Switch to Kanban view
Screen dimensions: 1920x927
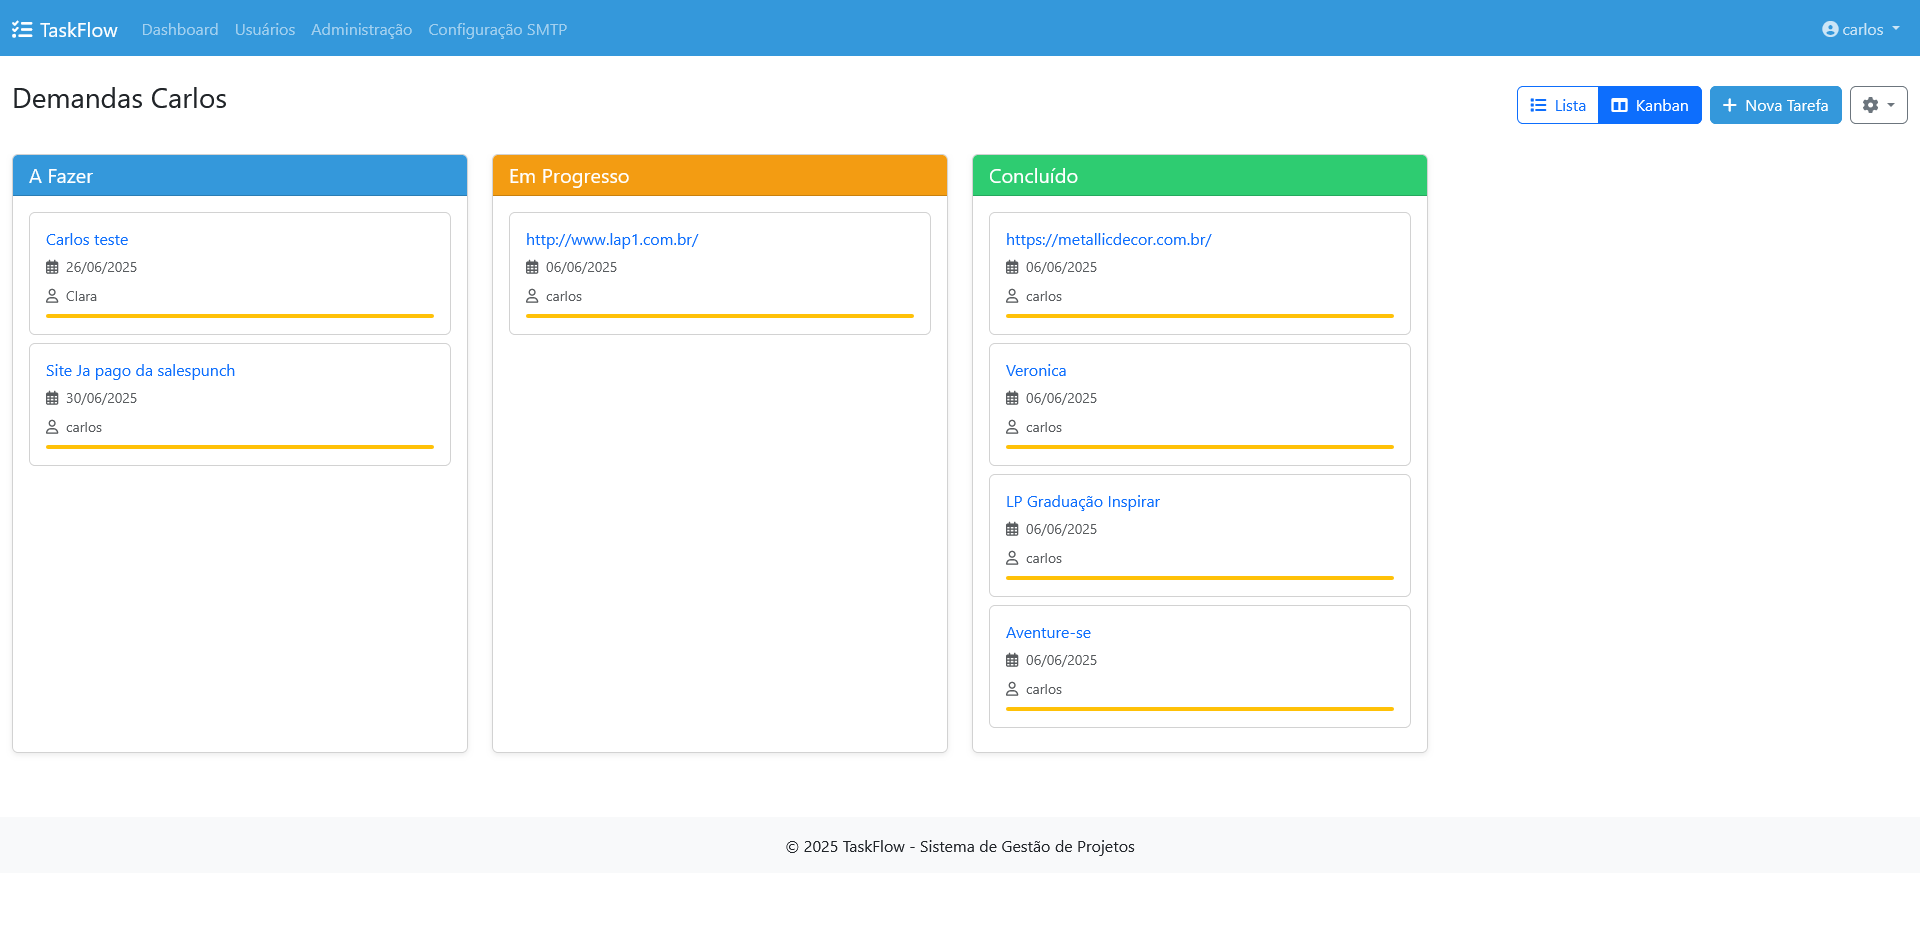click(x=1649, y=104)
